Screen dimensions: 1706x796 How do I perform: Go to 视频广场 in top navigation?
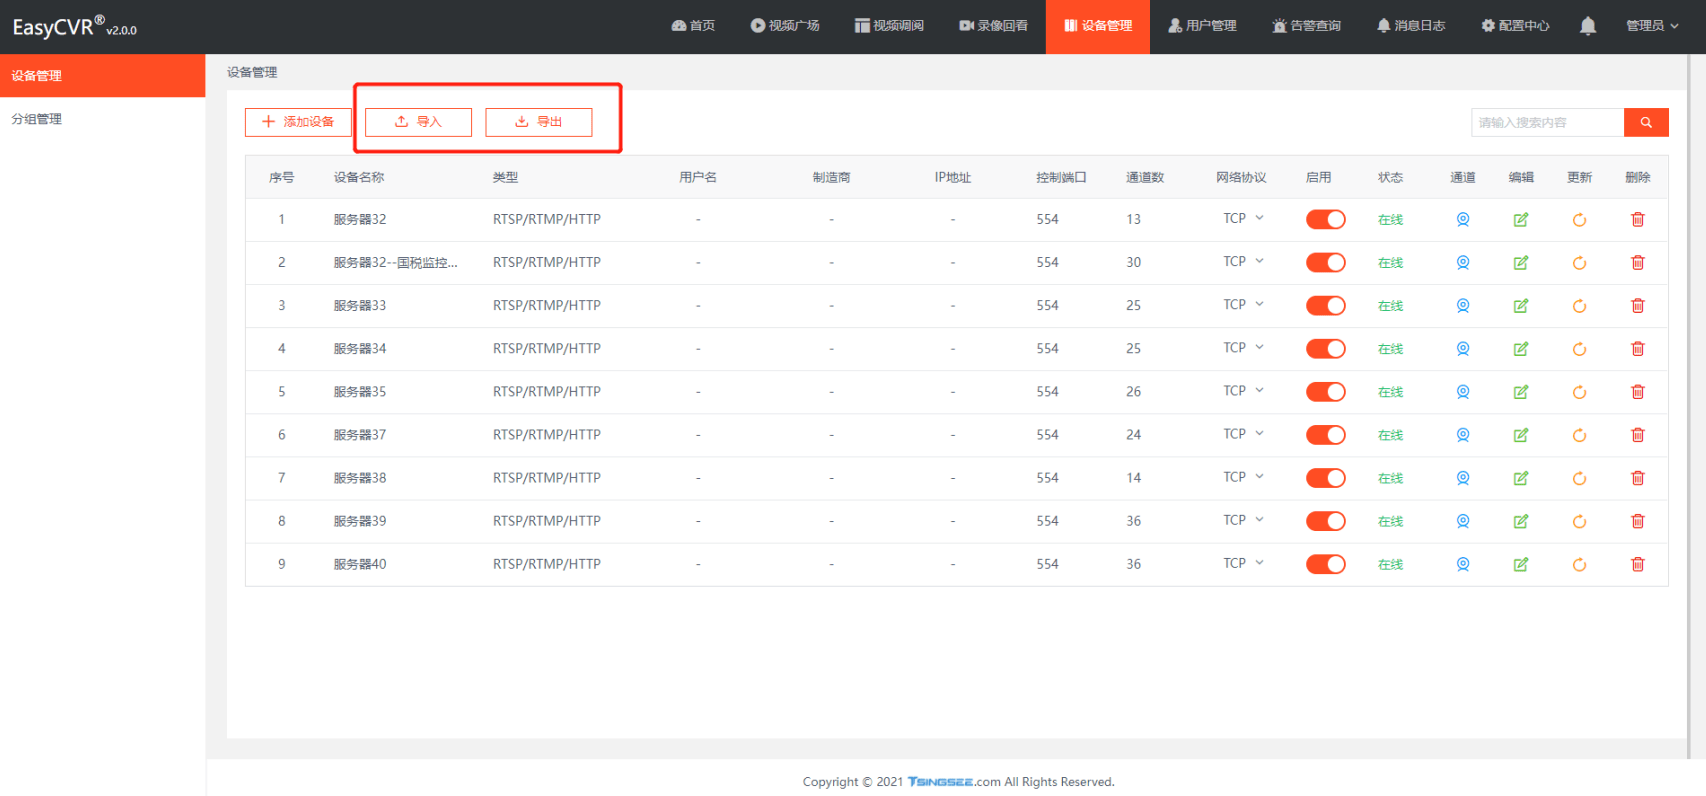tap(785, 26)
